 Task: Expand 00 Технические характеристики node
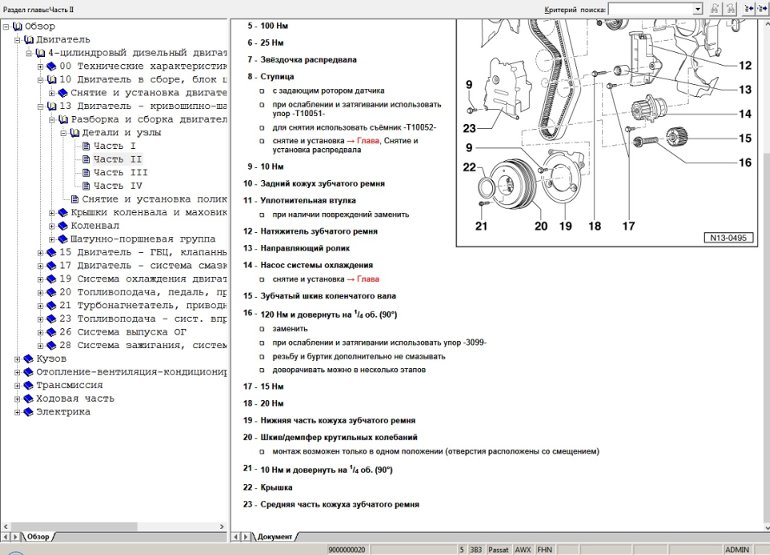40,66
